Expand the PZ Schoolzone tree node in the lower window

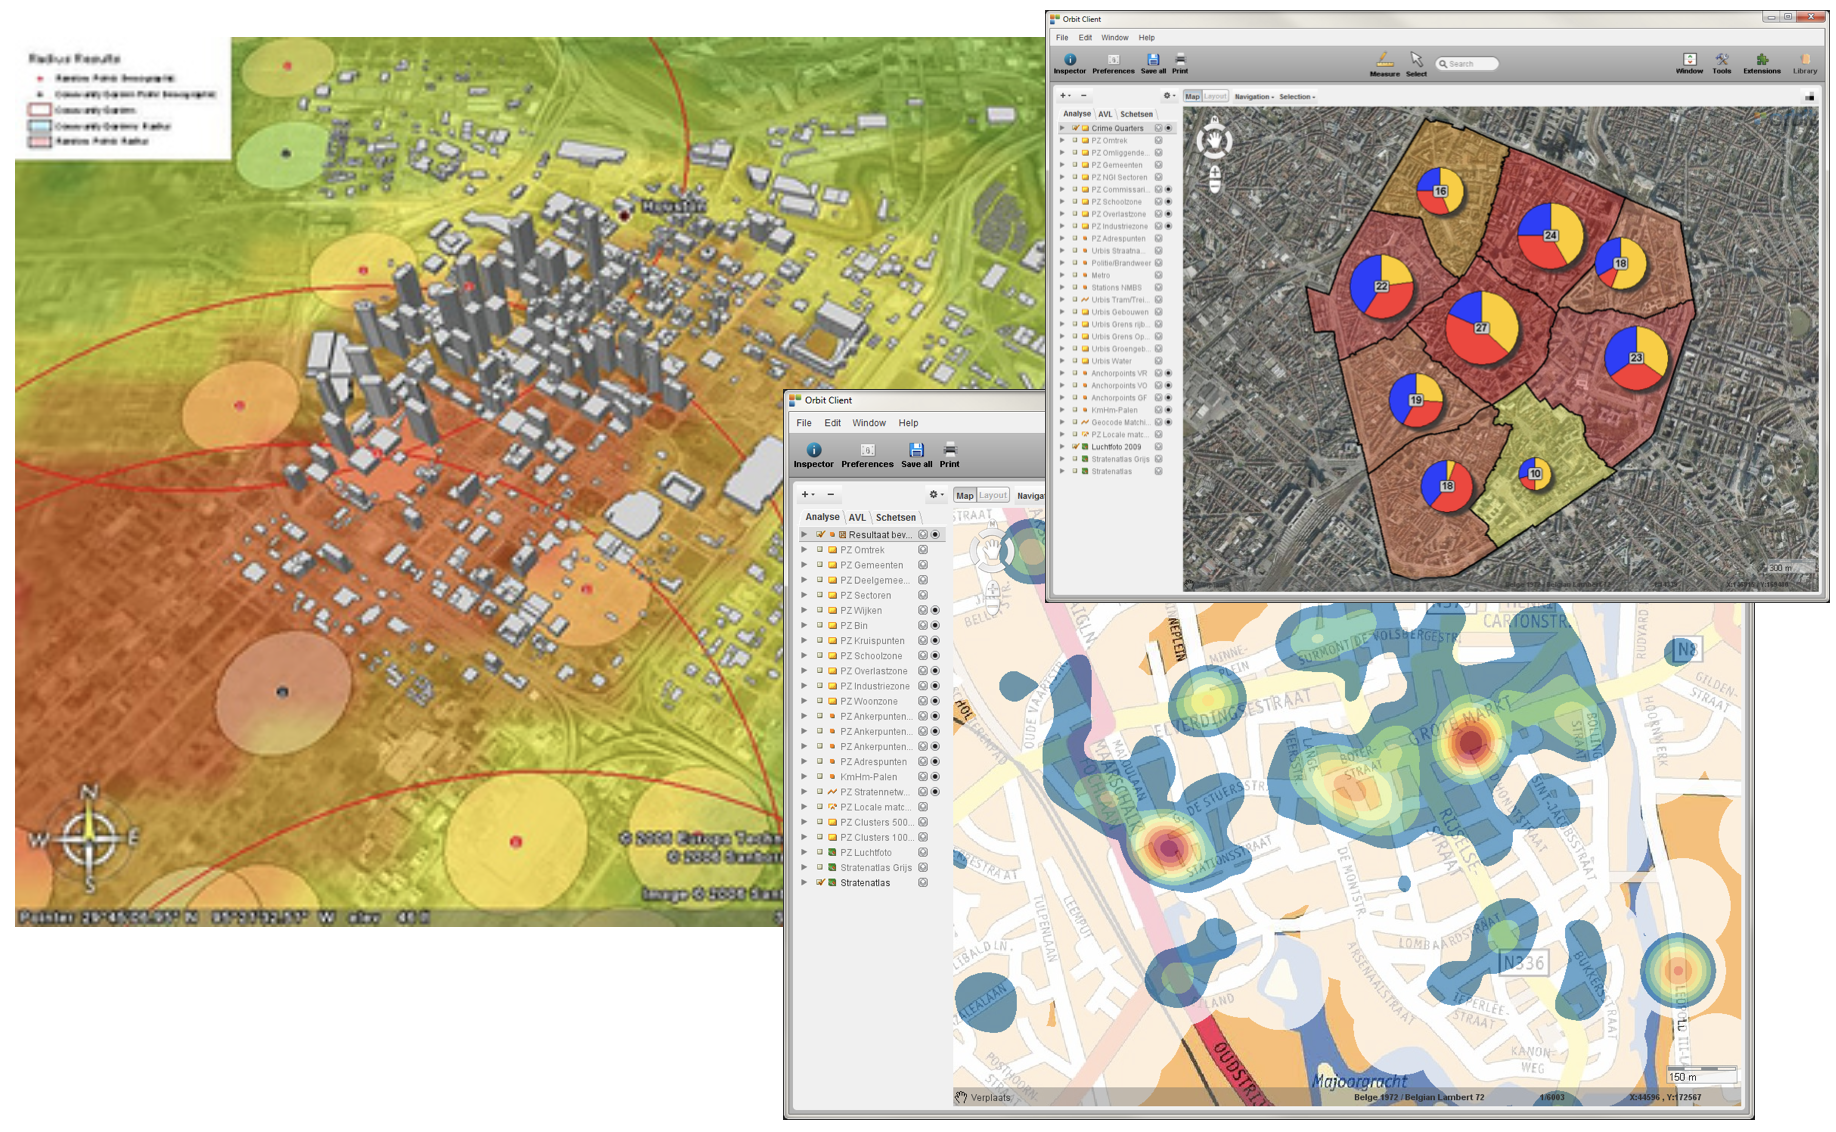804,656
